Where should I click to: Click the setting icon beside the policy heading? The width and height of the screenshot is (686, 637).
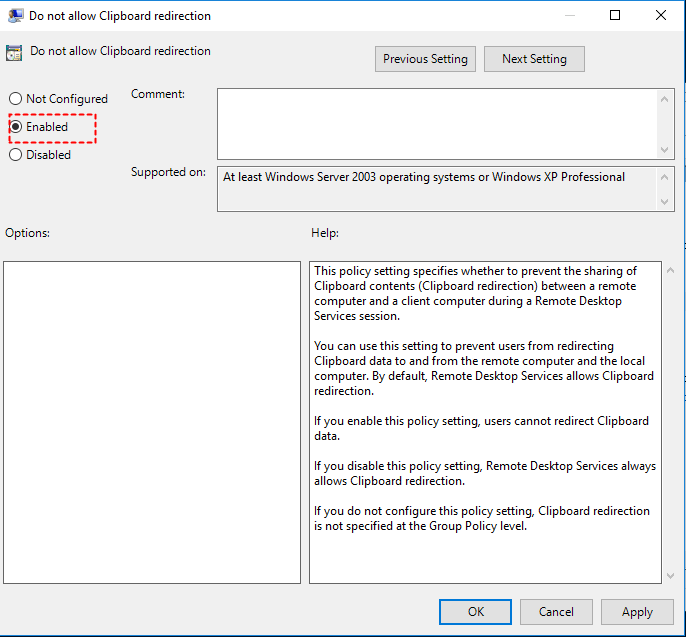coord(14,52)
